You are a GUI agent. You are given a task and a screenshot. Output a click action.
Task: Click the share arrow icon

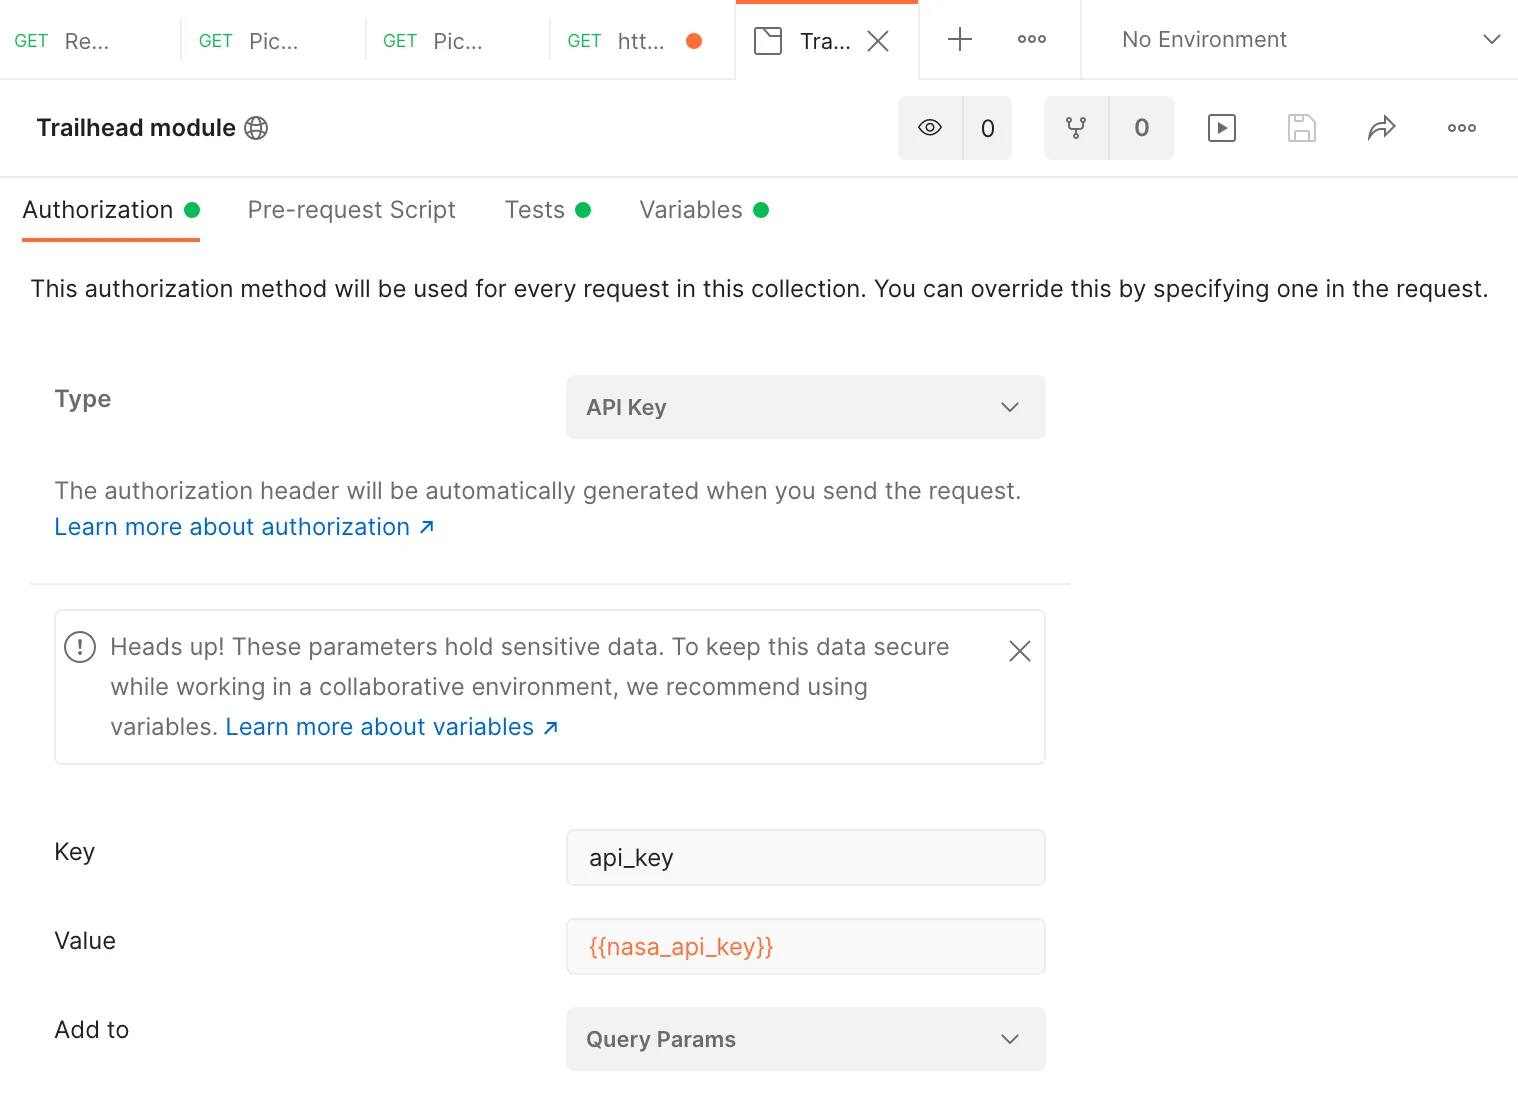pyautogui.click(x=1381, y=128)
